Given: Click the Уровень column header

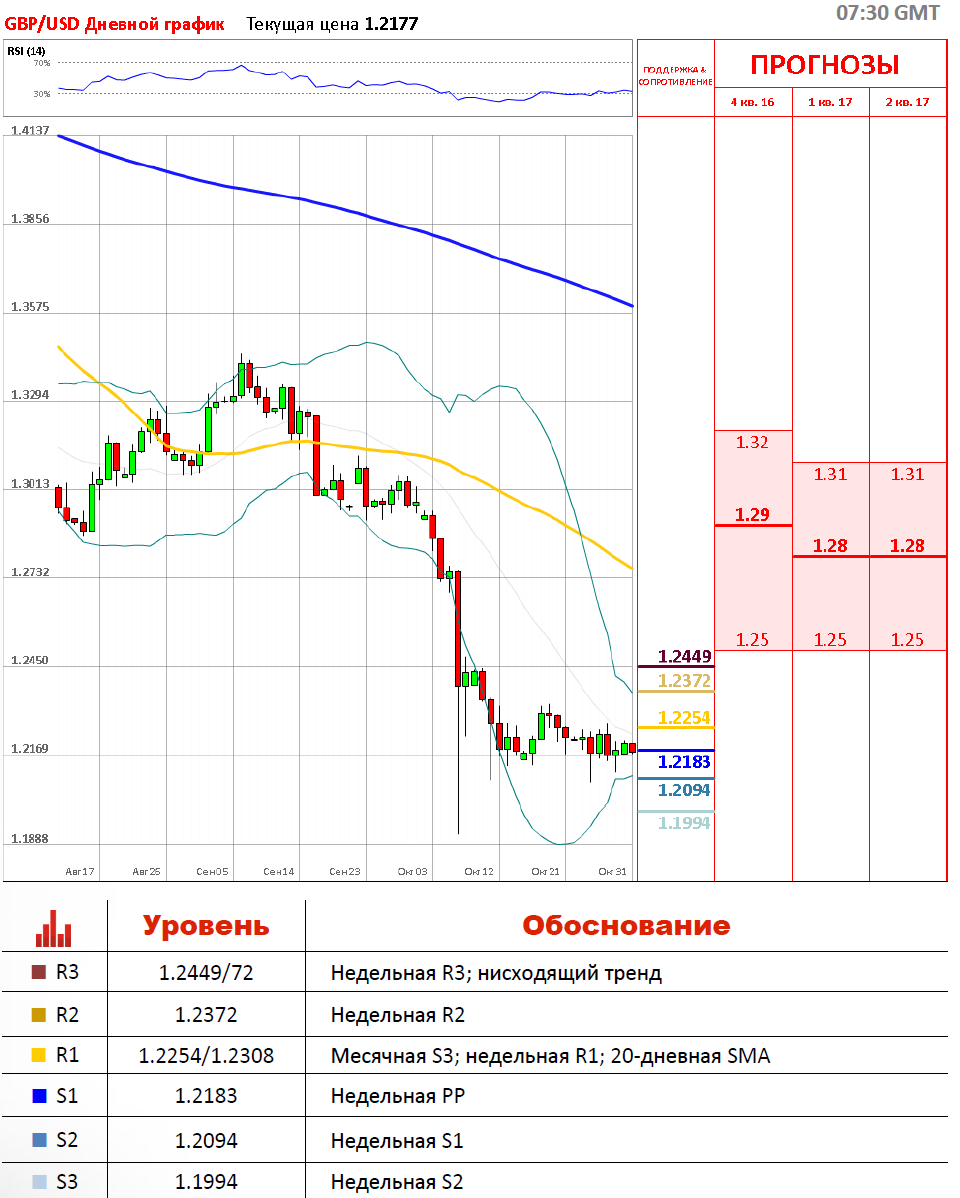Looking at the screenshot, I should pos(206,925).
